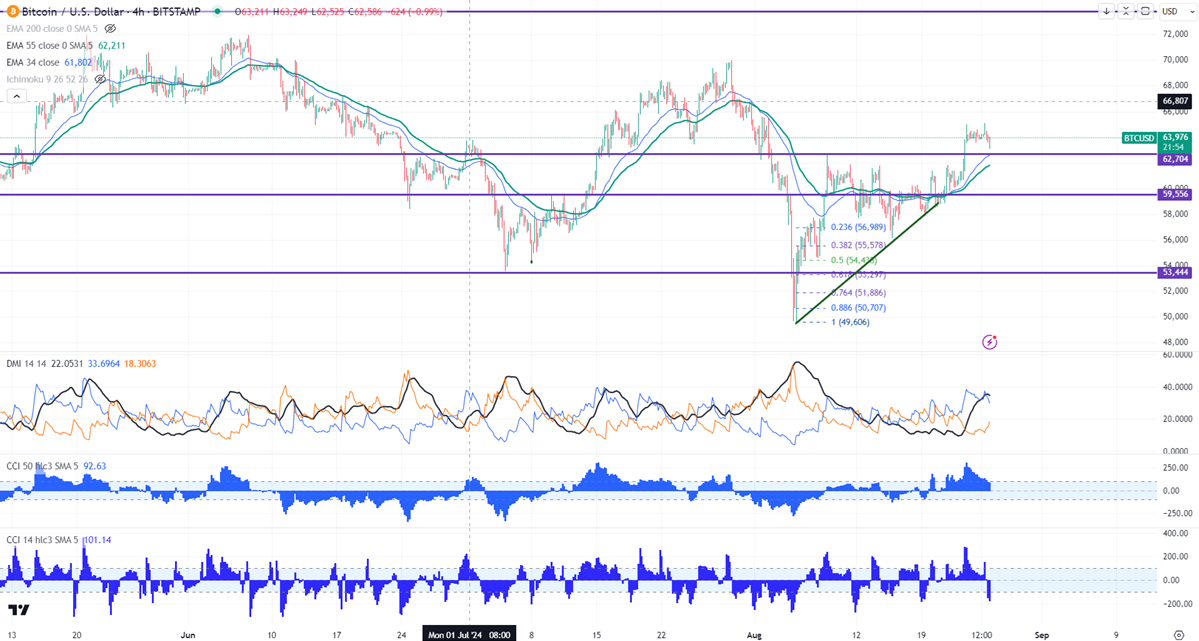1199x641 pixels.
Task: Click the Jun label on time axis
Action: click(x=189, y=635)
